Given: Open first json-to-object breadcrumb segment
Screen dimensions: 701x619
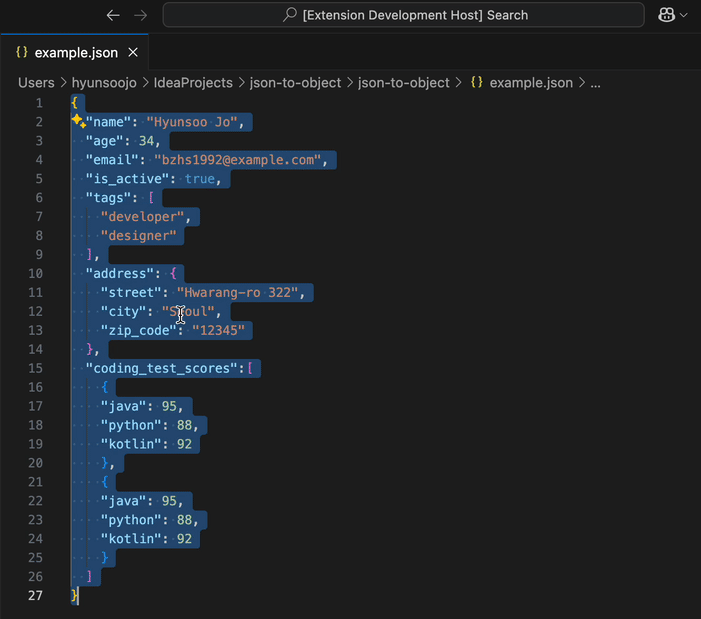Looking at the screenshot, I should tap(295, 83).
